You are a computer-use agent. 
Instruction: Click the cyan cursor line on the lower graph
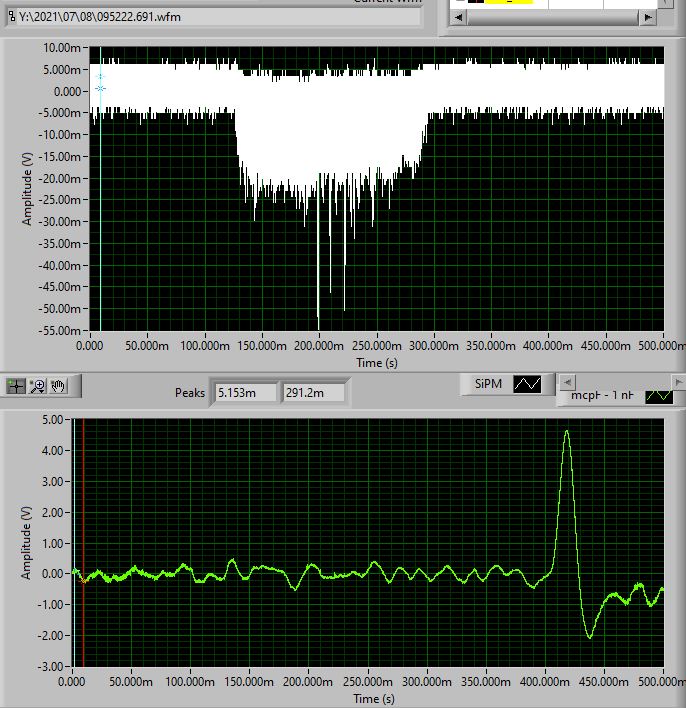click(x=74, y=542)
